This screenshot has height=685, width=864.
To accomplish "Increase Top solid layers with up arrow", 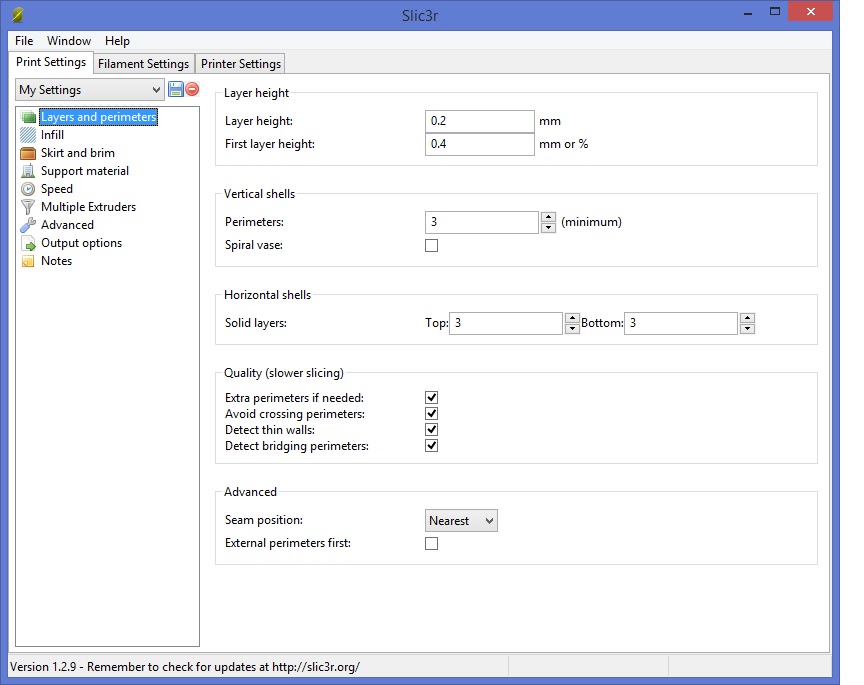I will coord(573,318).
